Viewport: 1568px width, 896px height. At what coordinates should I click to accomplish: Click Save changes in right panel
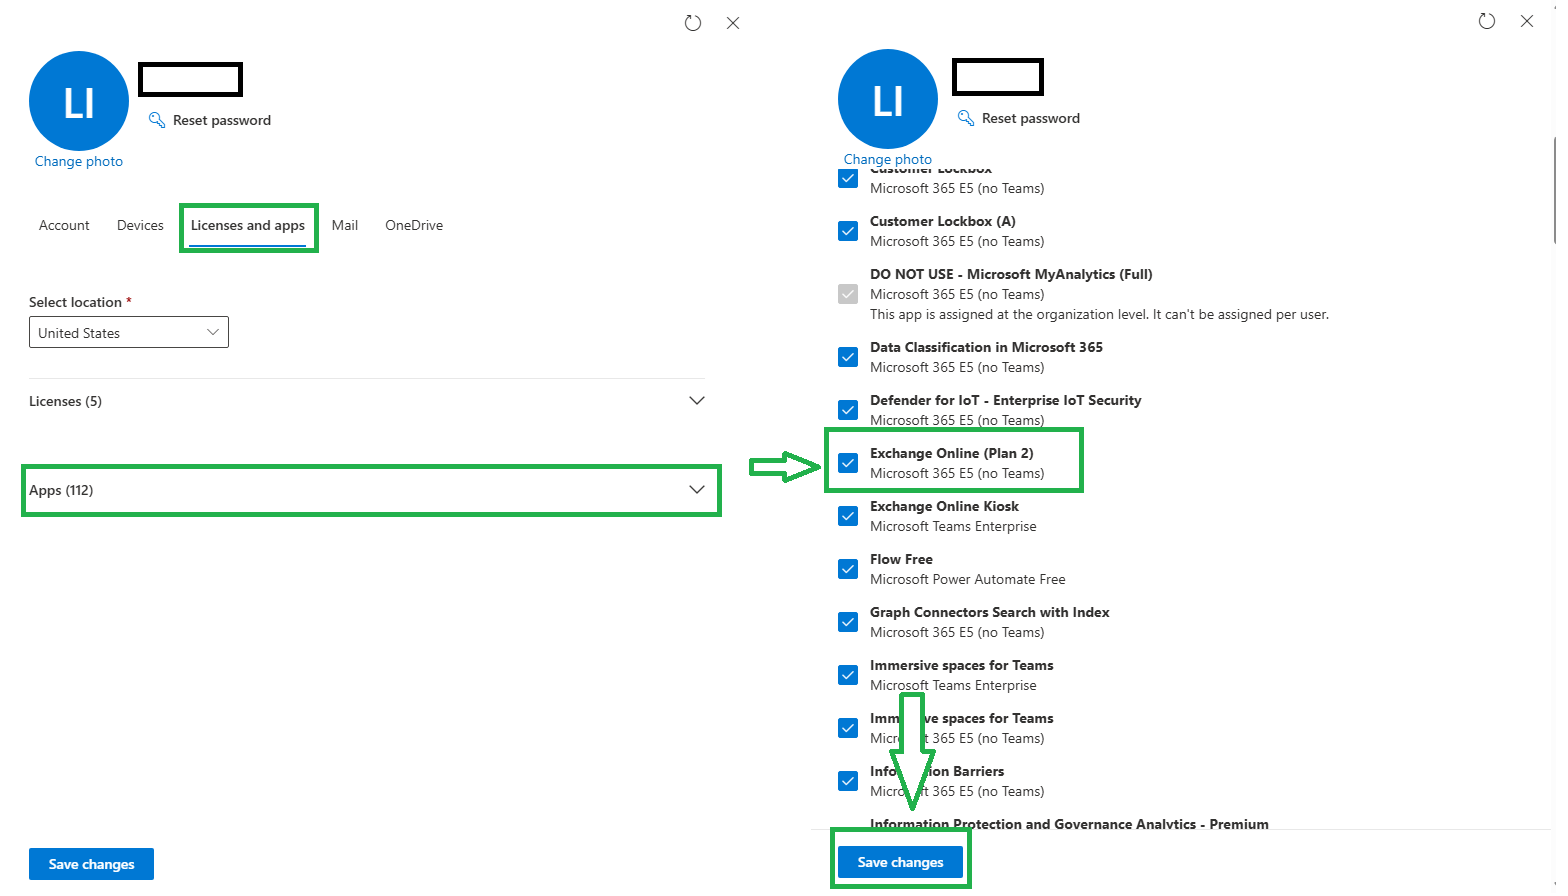tap(900, 862)
